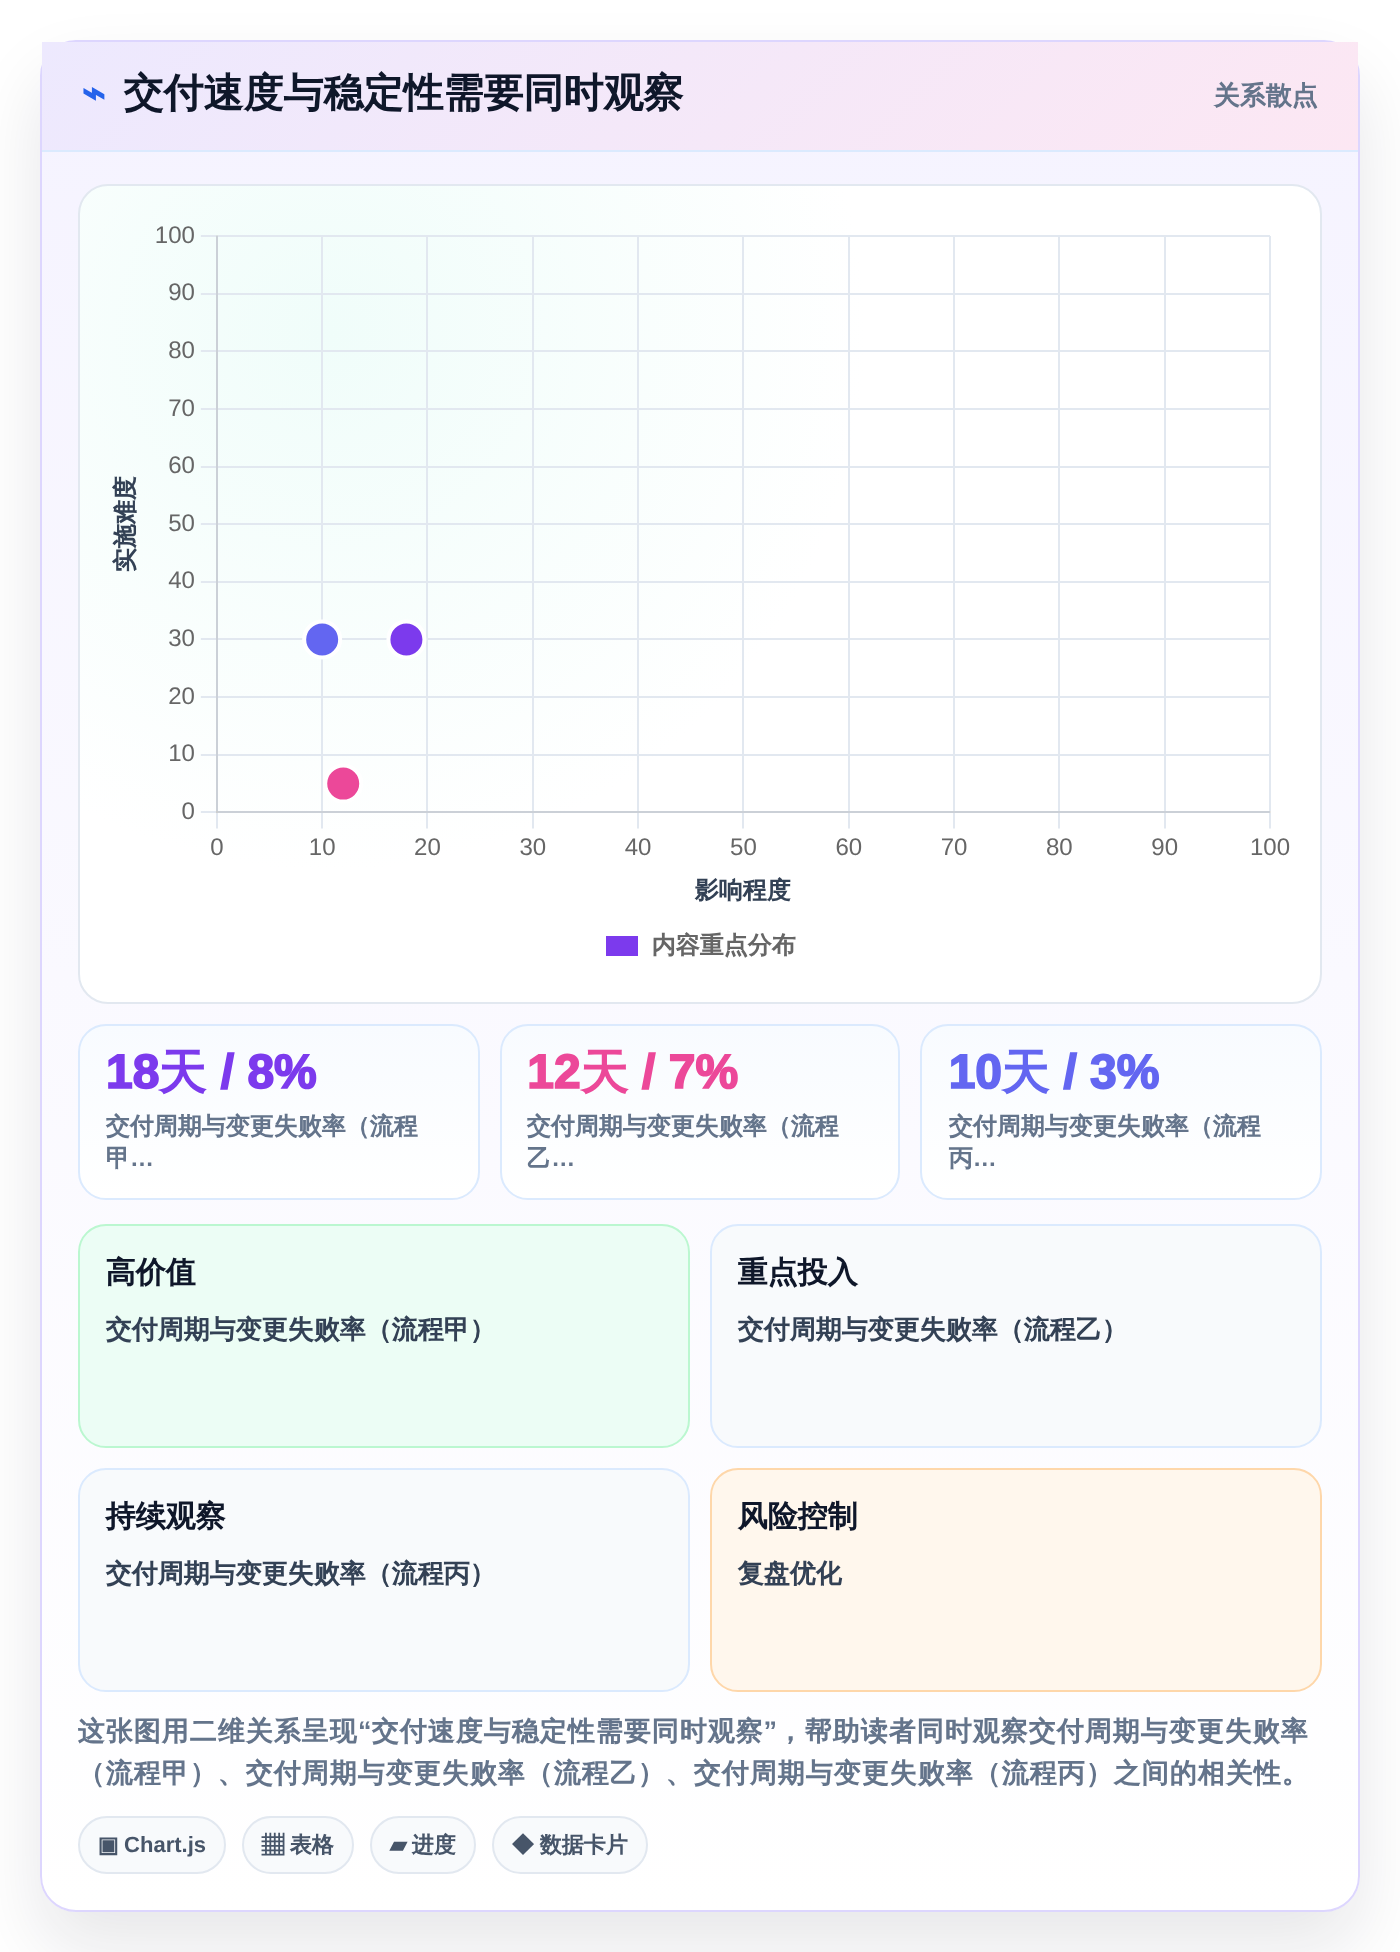Viewport: 1400px width, 1952px height.
Task: Click the 数据卡片 tag chip
Action: 570,1845
